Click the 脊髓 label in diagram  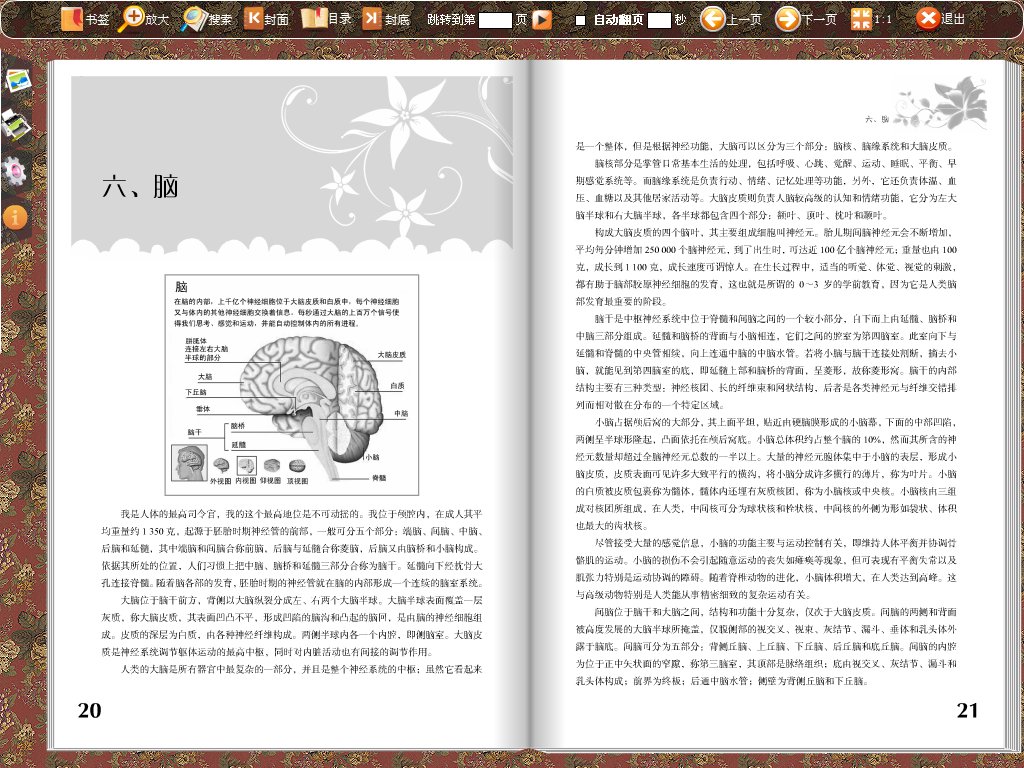[379, 478]
